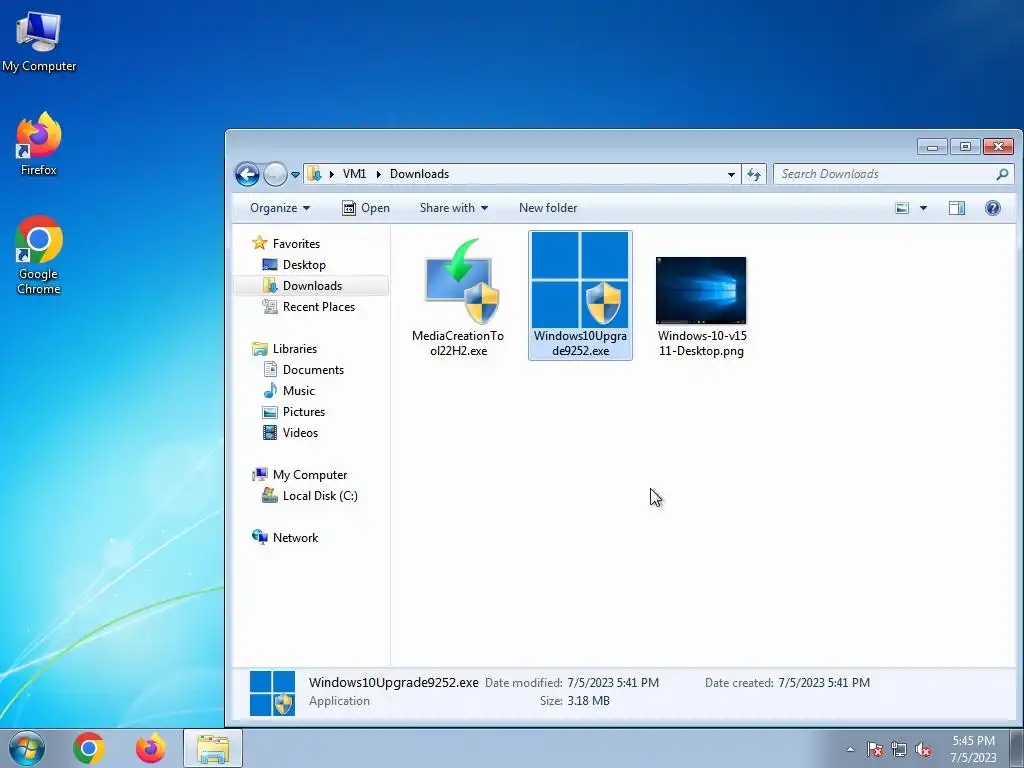Click the Windows10Upgrade9252.exe file name label
The image size is (1024, 768).
coord(580,343)
